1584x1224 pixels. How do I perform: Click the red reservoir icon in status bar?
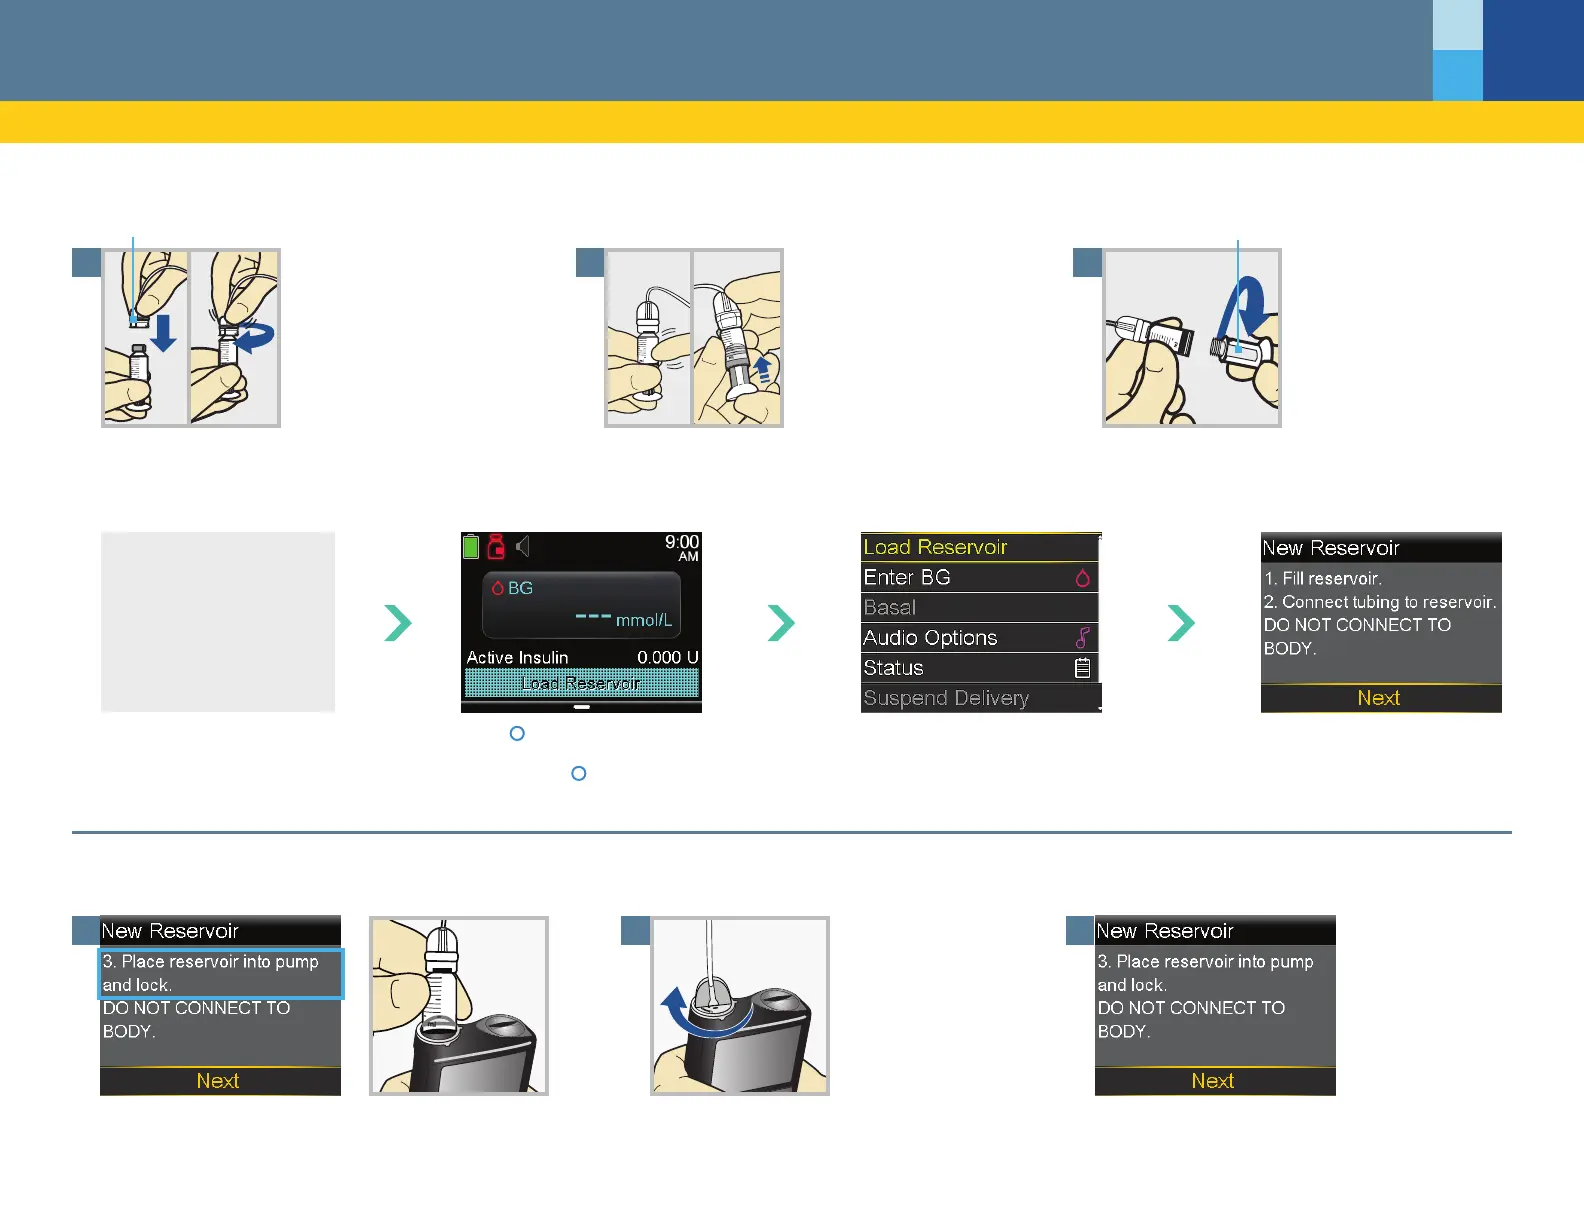[496, 546]
